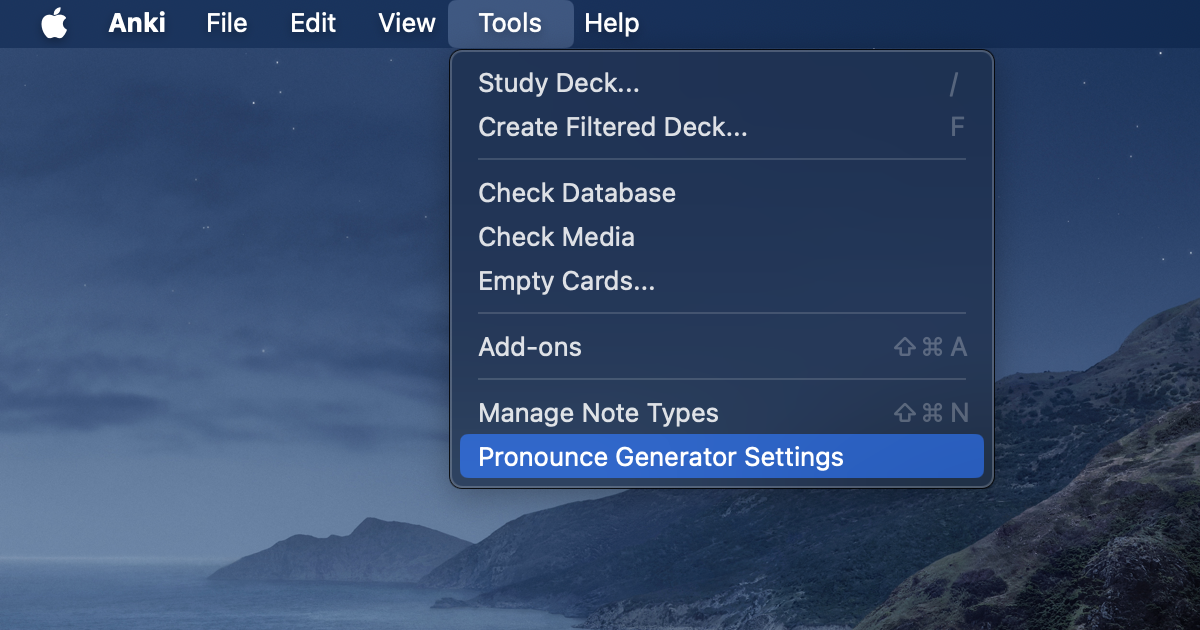Open the Edit menu
Screen dimensions: 1200x630
click(312, 23)
